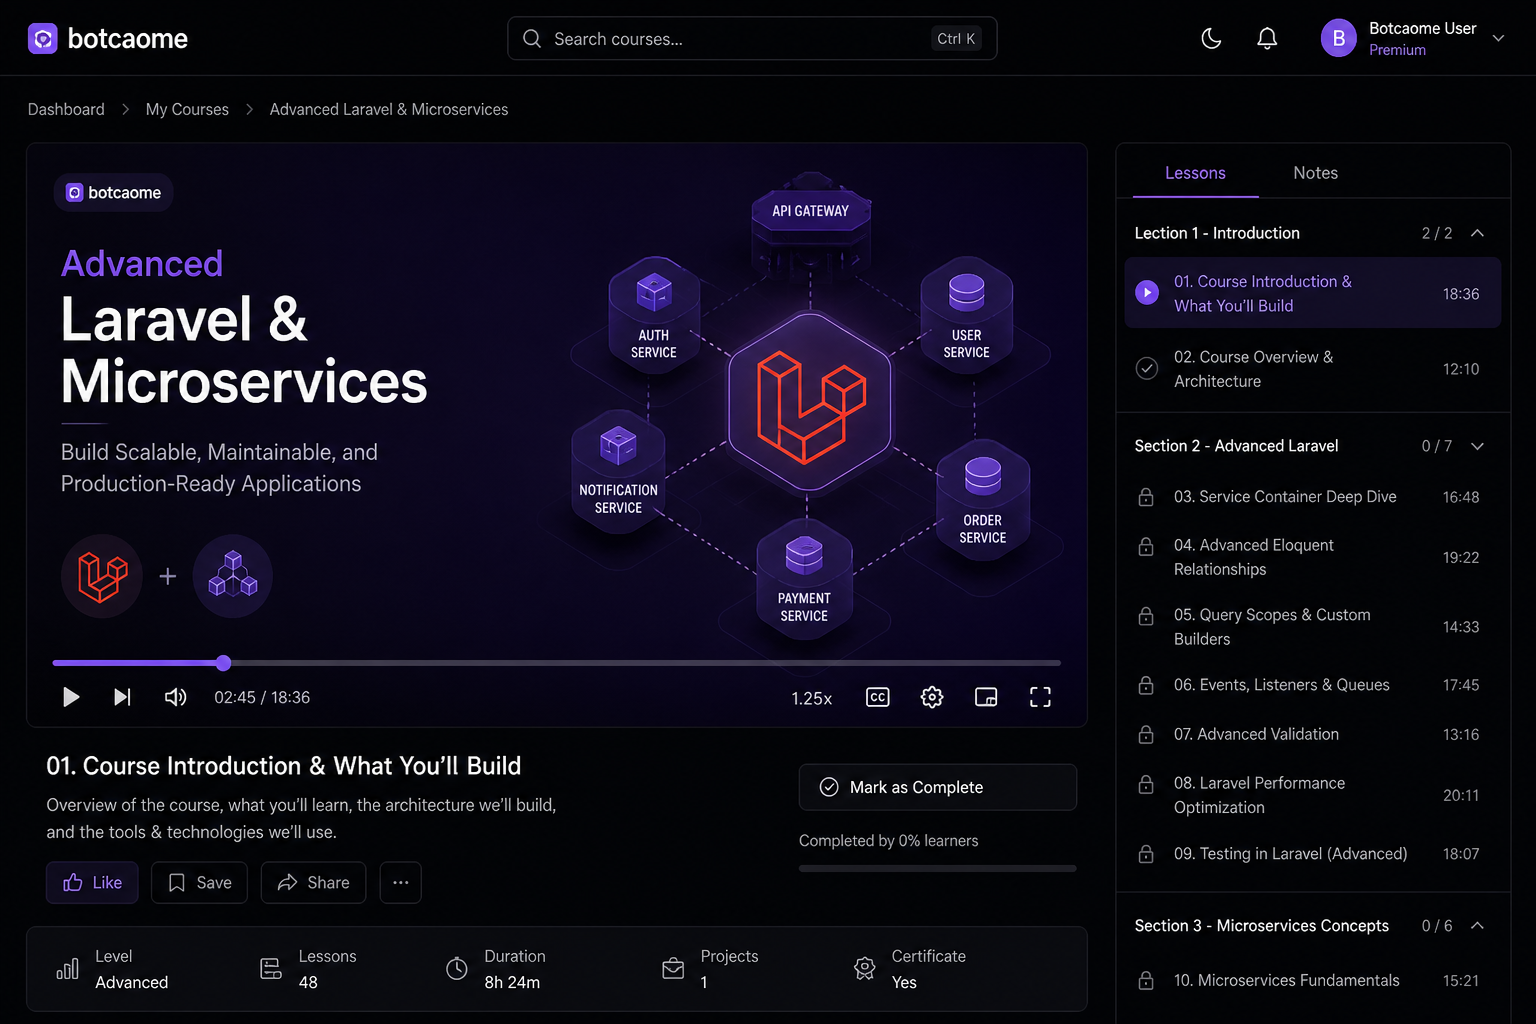Screen dimensions: 1536x1024
Task: Click the checkmark icon on lesson 02
Action: coord(1147,368)
